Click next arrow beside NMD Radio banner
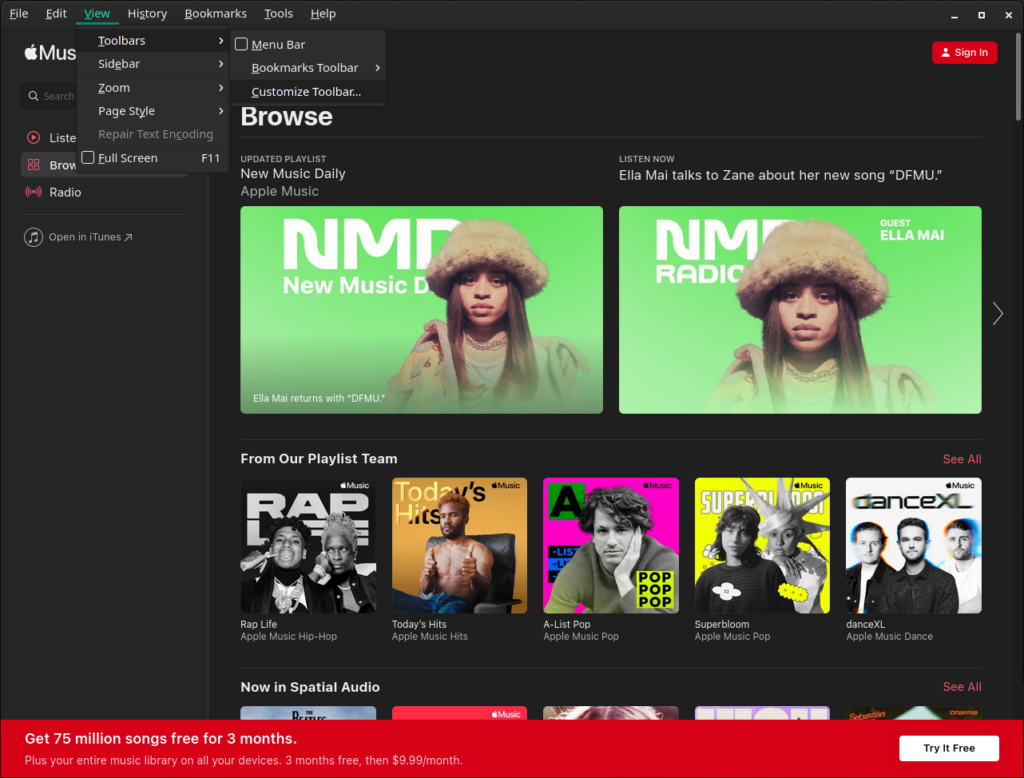 [997, 314]
